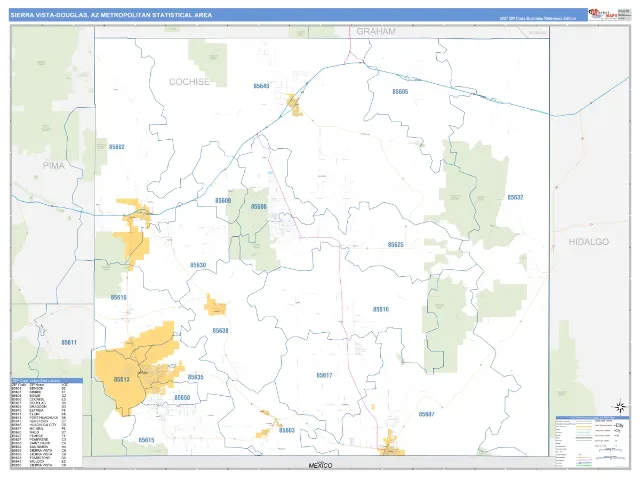Screen dimensions: 640x480
Task: Click ZIP code label 85632
Action: coord(515,197)
